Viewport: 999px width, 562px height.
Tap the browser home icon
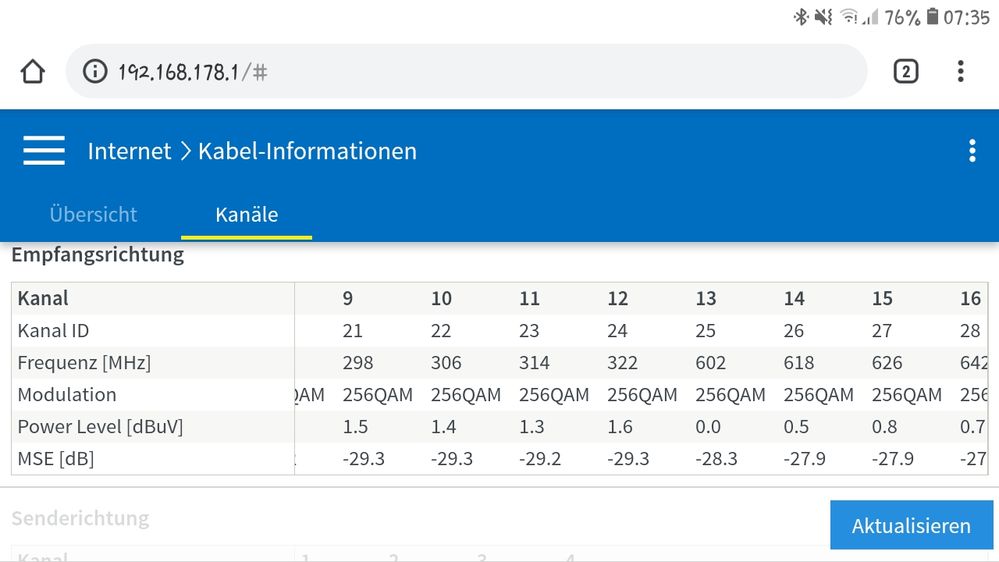pyautogui.click(x=33, y=72)
